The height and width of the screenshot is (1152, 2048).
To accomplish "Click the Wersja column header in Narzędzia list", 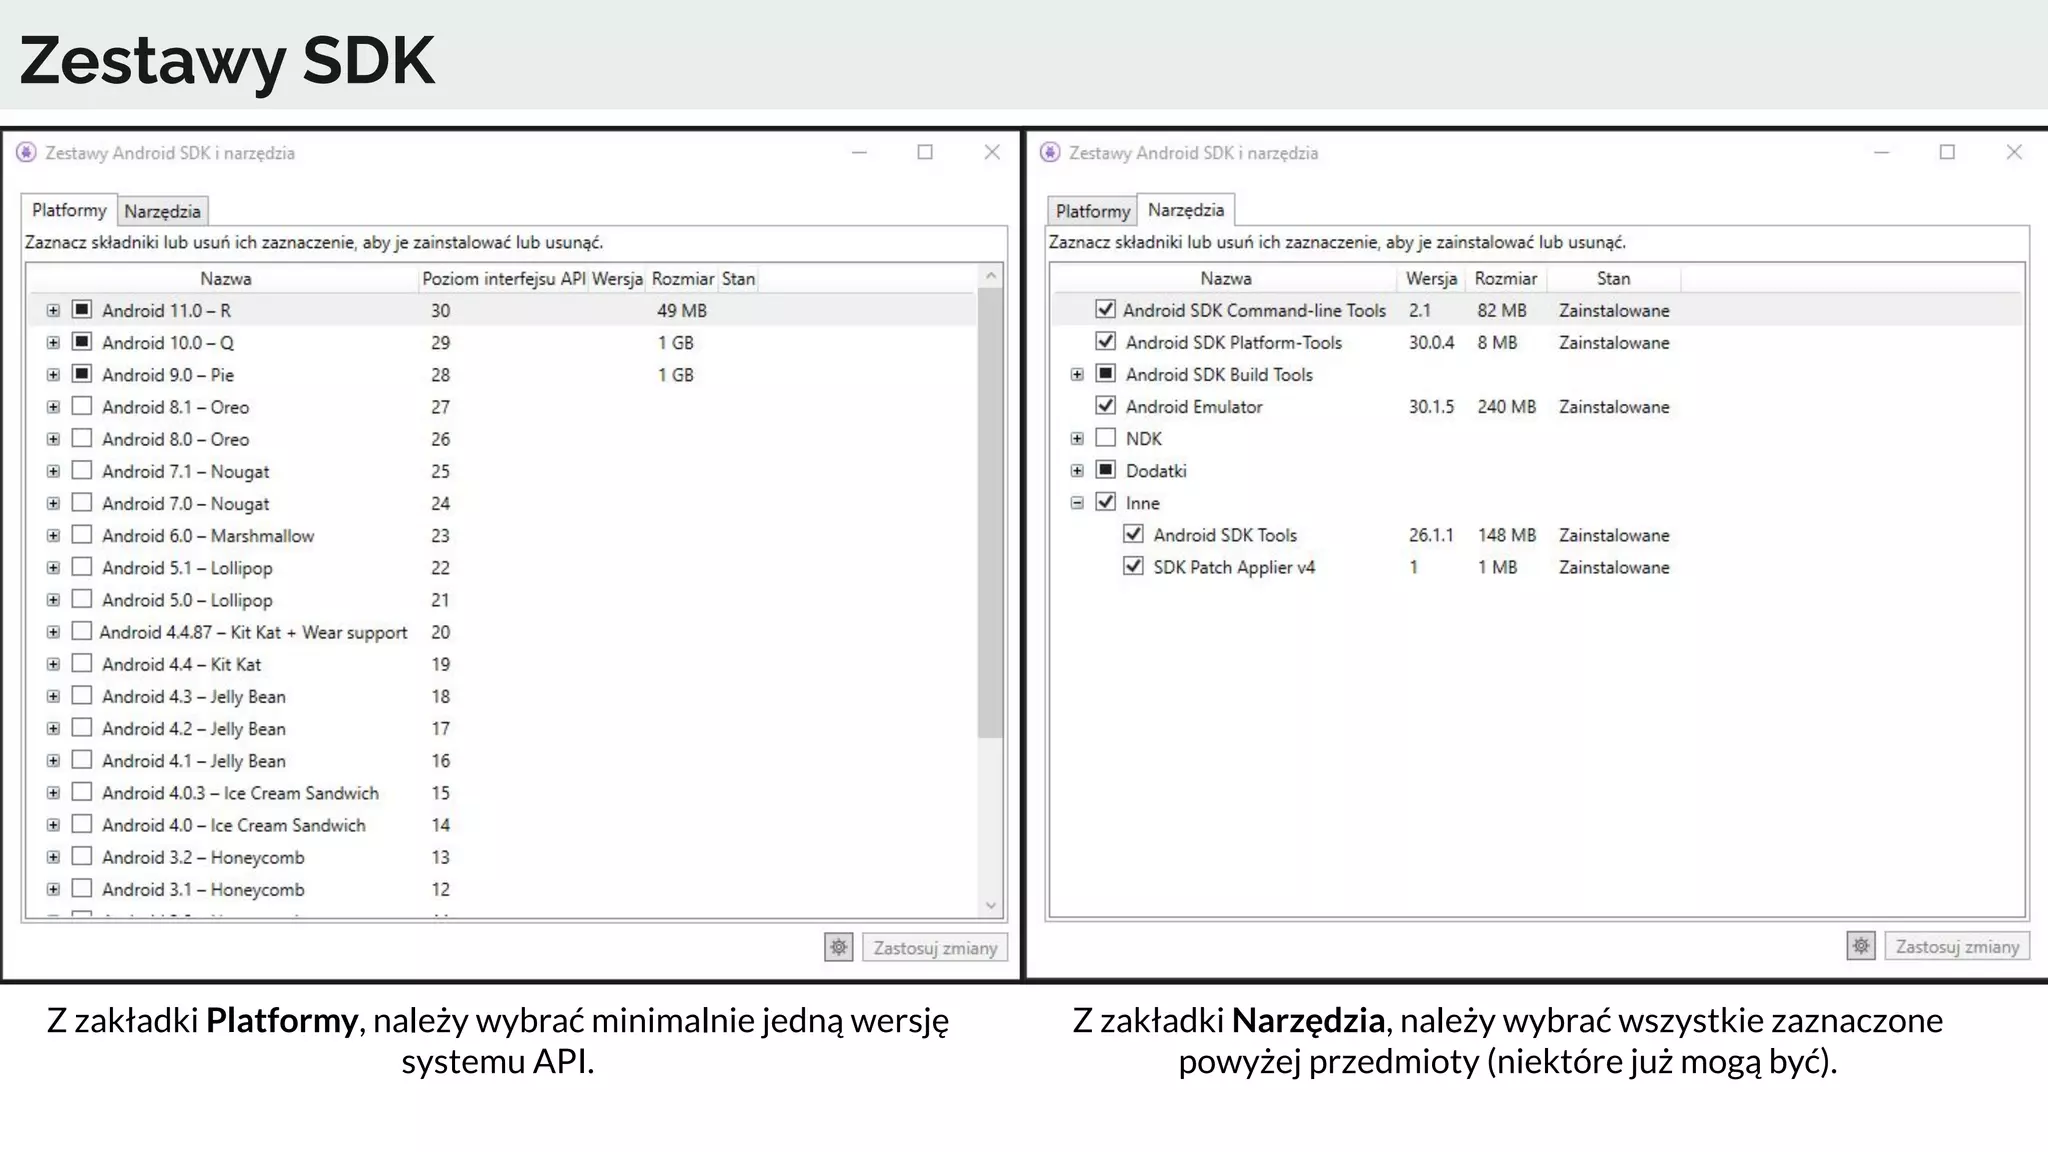I will (x=1431, y=278).
